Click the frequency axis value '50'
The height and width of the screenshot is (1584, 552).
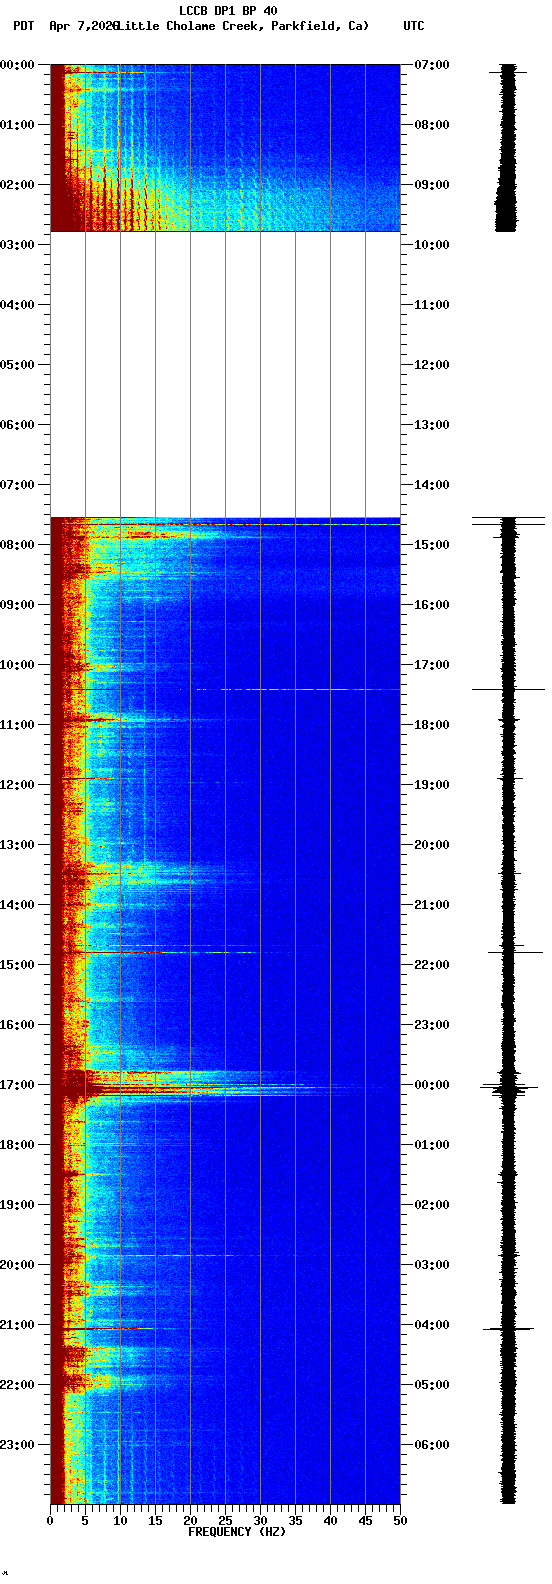400,1521
